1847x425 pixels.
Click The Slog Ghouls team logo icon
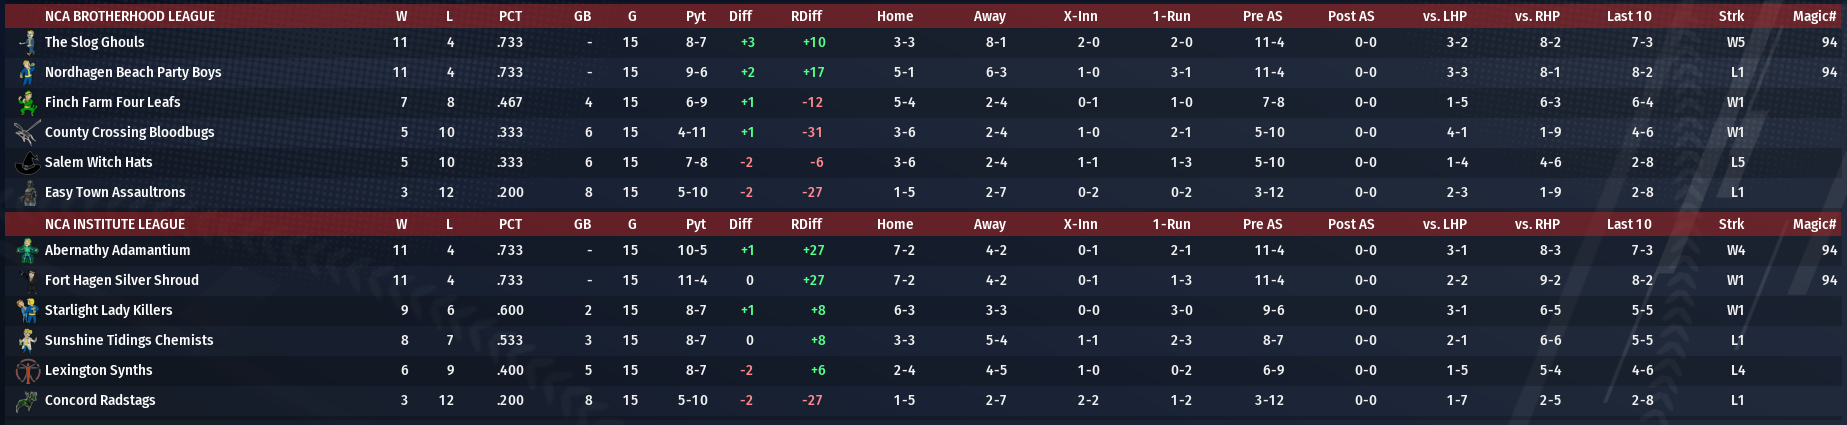coord(27,42)
